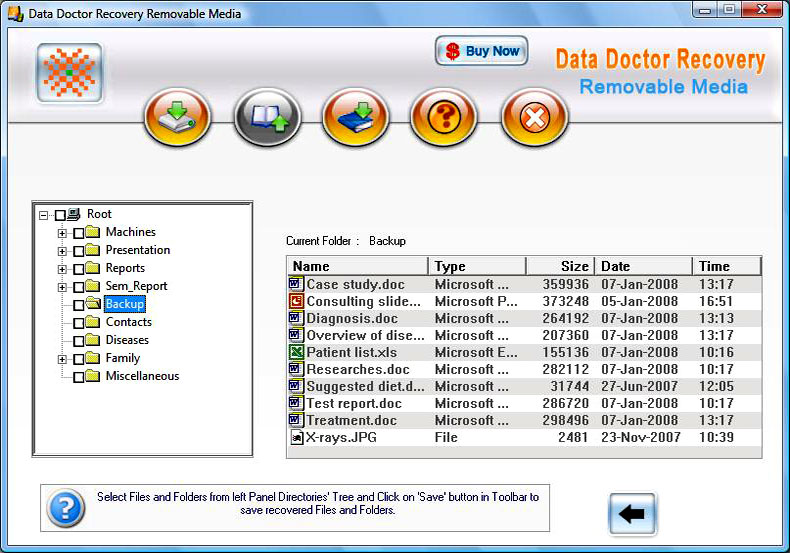Image resolution: width=790 pixels, height=553 pixels.
Task: Select the Root node label
Action: (x=99, y=214)
